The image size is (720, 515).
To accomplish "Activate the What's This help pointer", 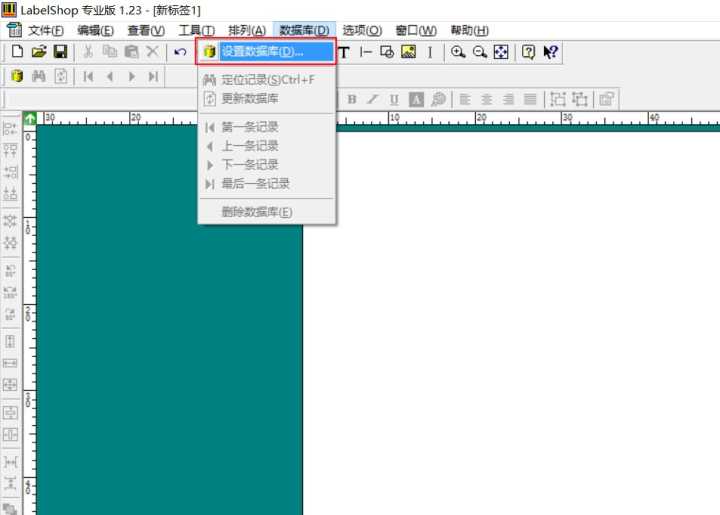I will click(550, 52).
